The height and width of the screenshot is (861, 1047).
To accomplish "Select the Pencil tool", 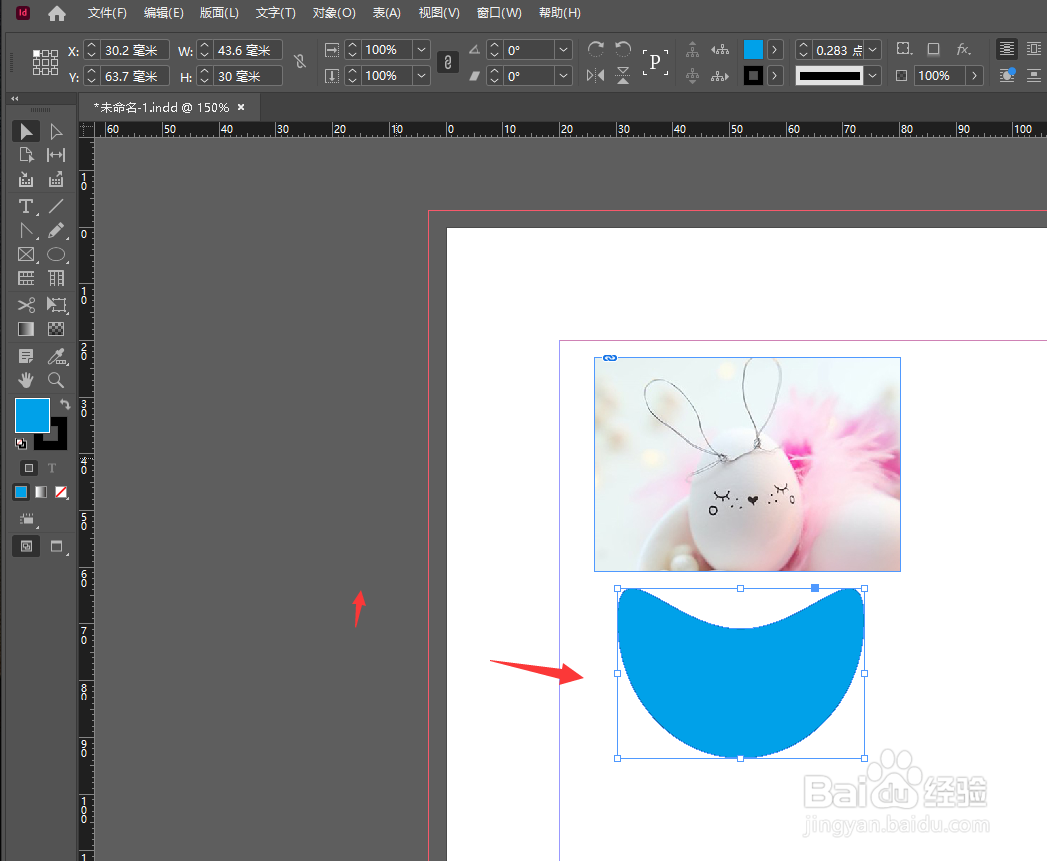I will coord(56,231).
